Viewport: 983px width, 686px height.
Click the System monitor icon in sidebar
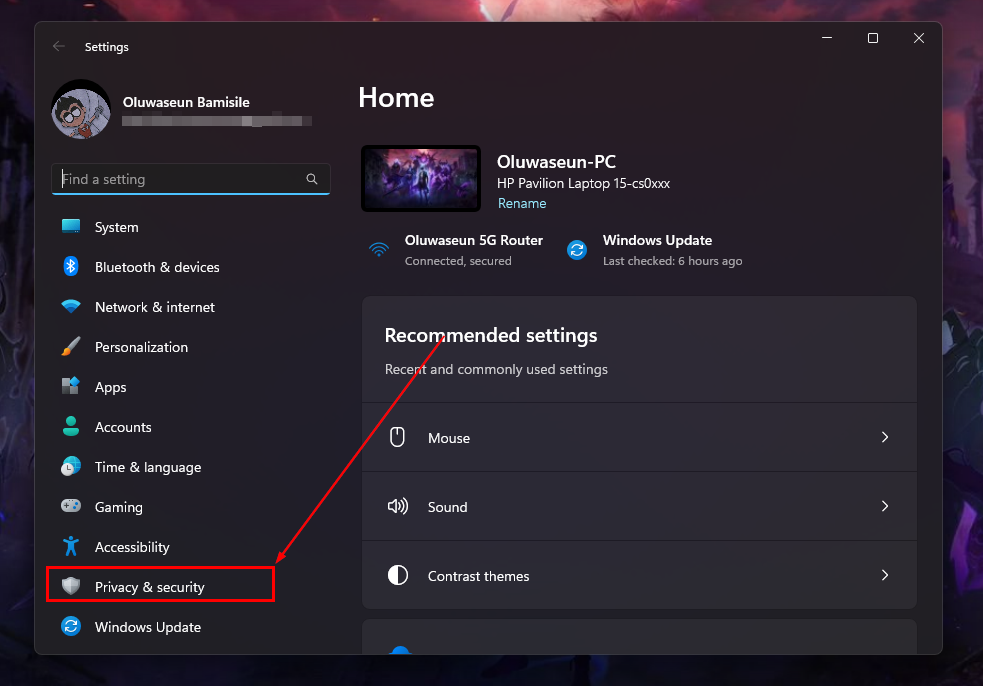71,227
